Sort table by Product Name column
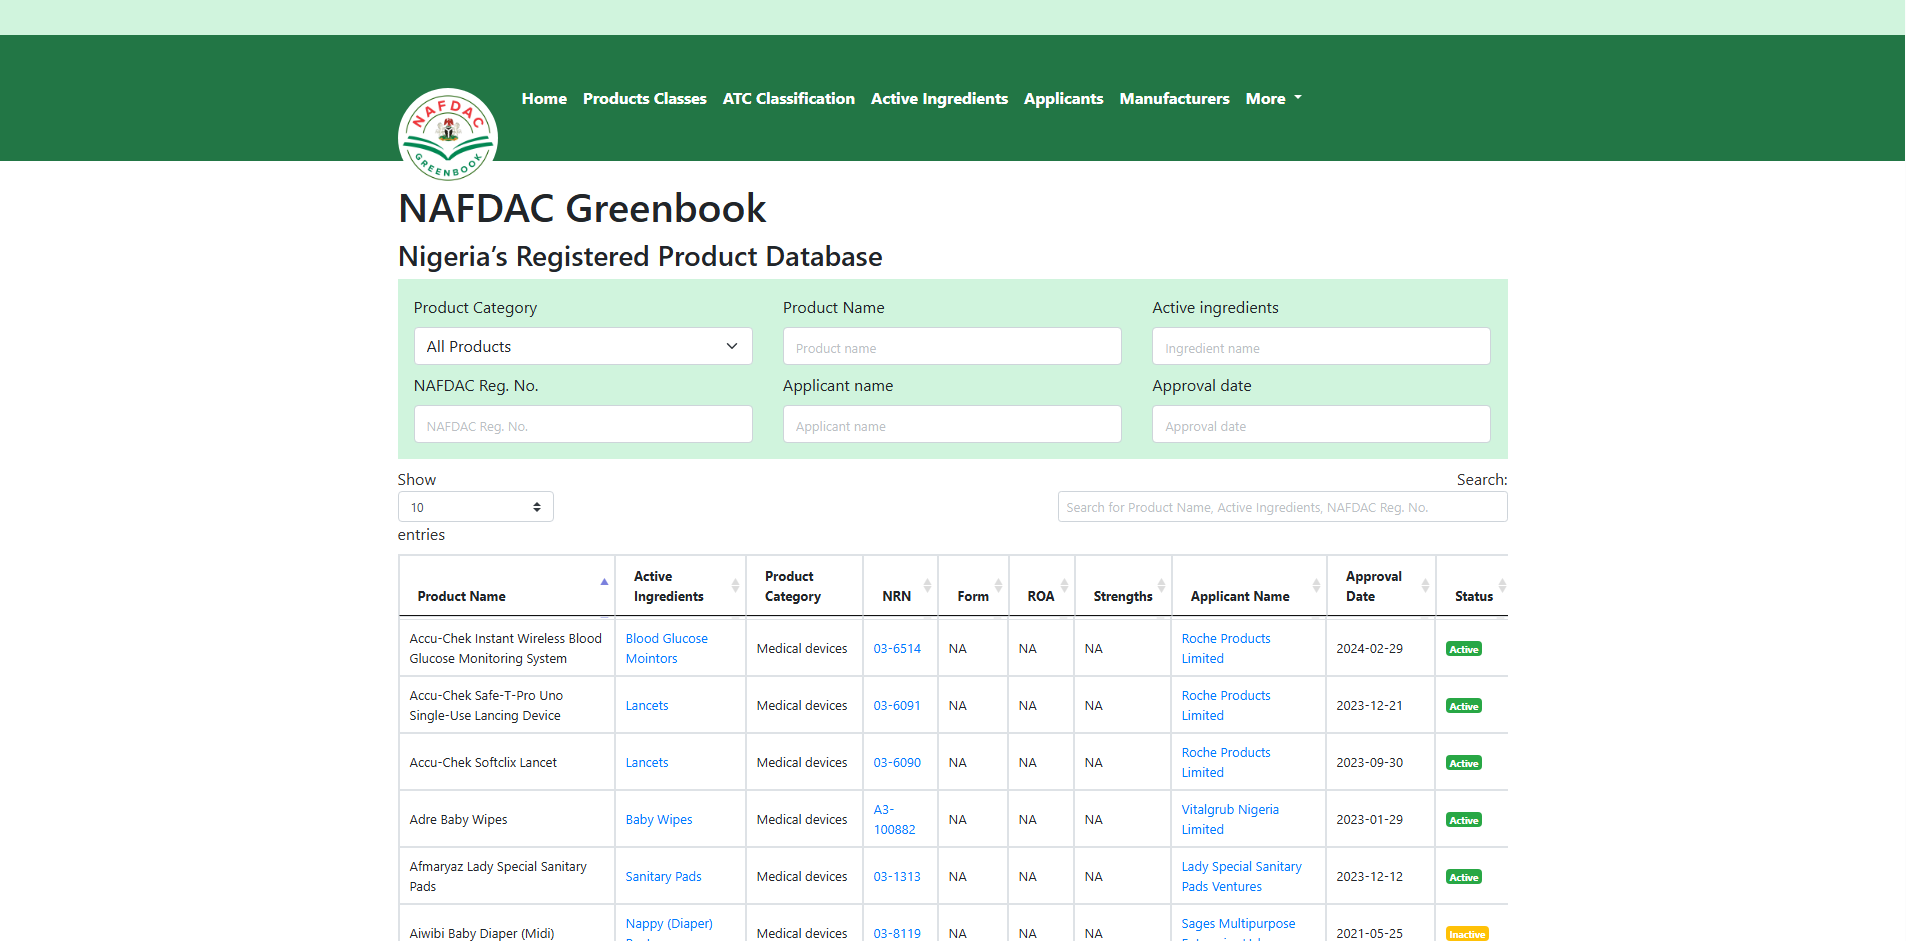The width and height of the screenshot is (1906, 941). coord(506,586)
